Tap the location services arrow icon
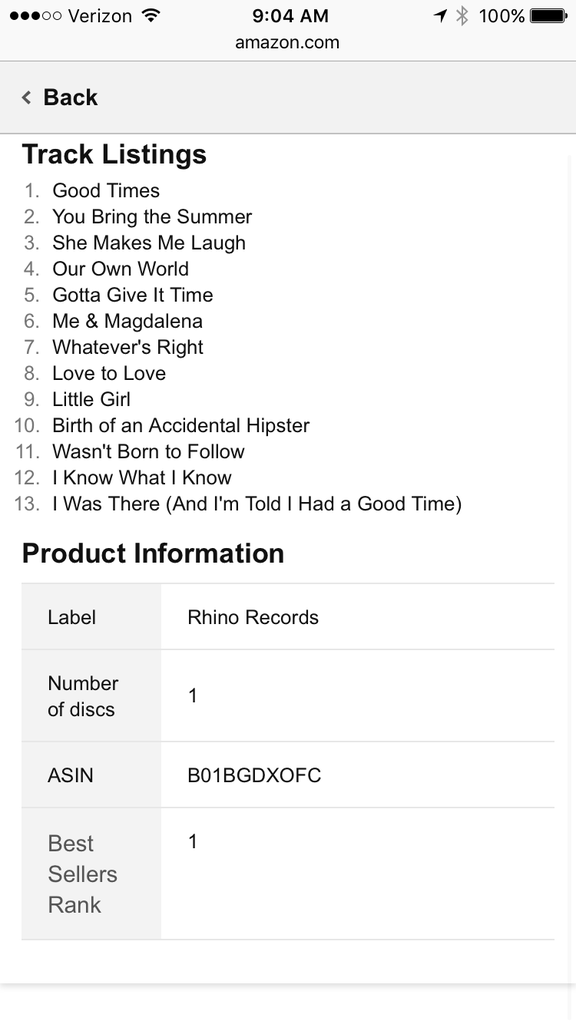576x1024 pixels. click(440, 15)
